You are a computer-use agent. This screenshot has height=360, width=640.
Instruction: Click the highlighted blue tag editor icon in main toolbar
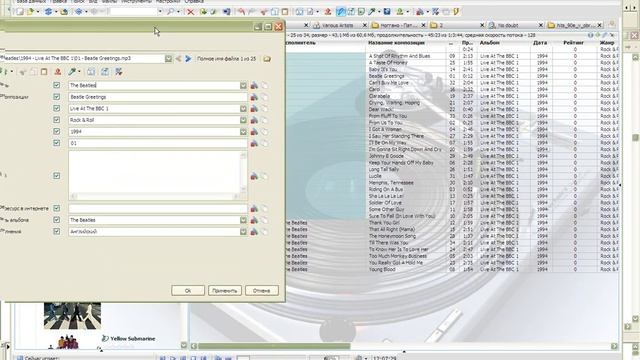(340, 12)
